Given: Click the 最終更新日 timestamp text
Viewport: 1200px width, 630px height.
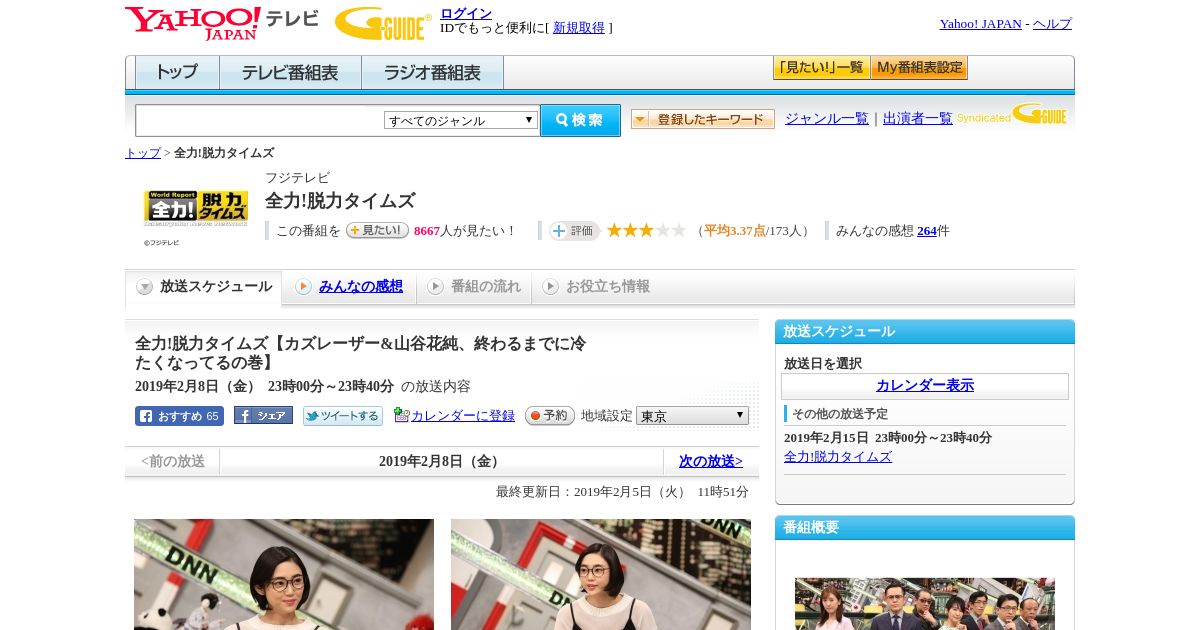Looking at the screenshot, I should click(622, 492).
